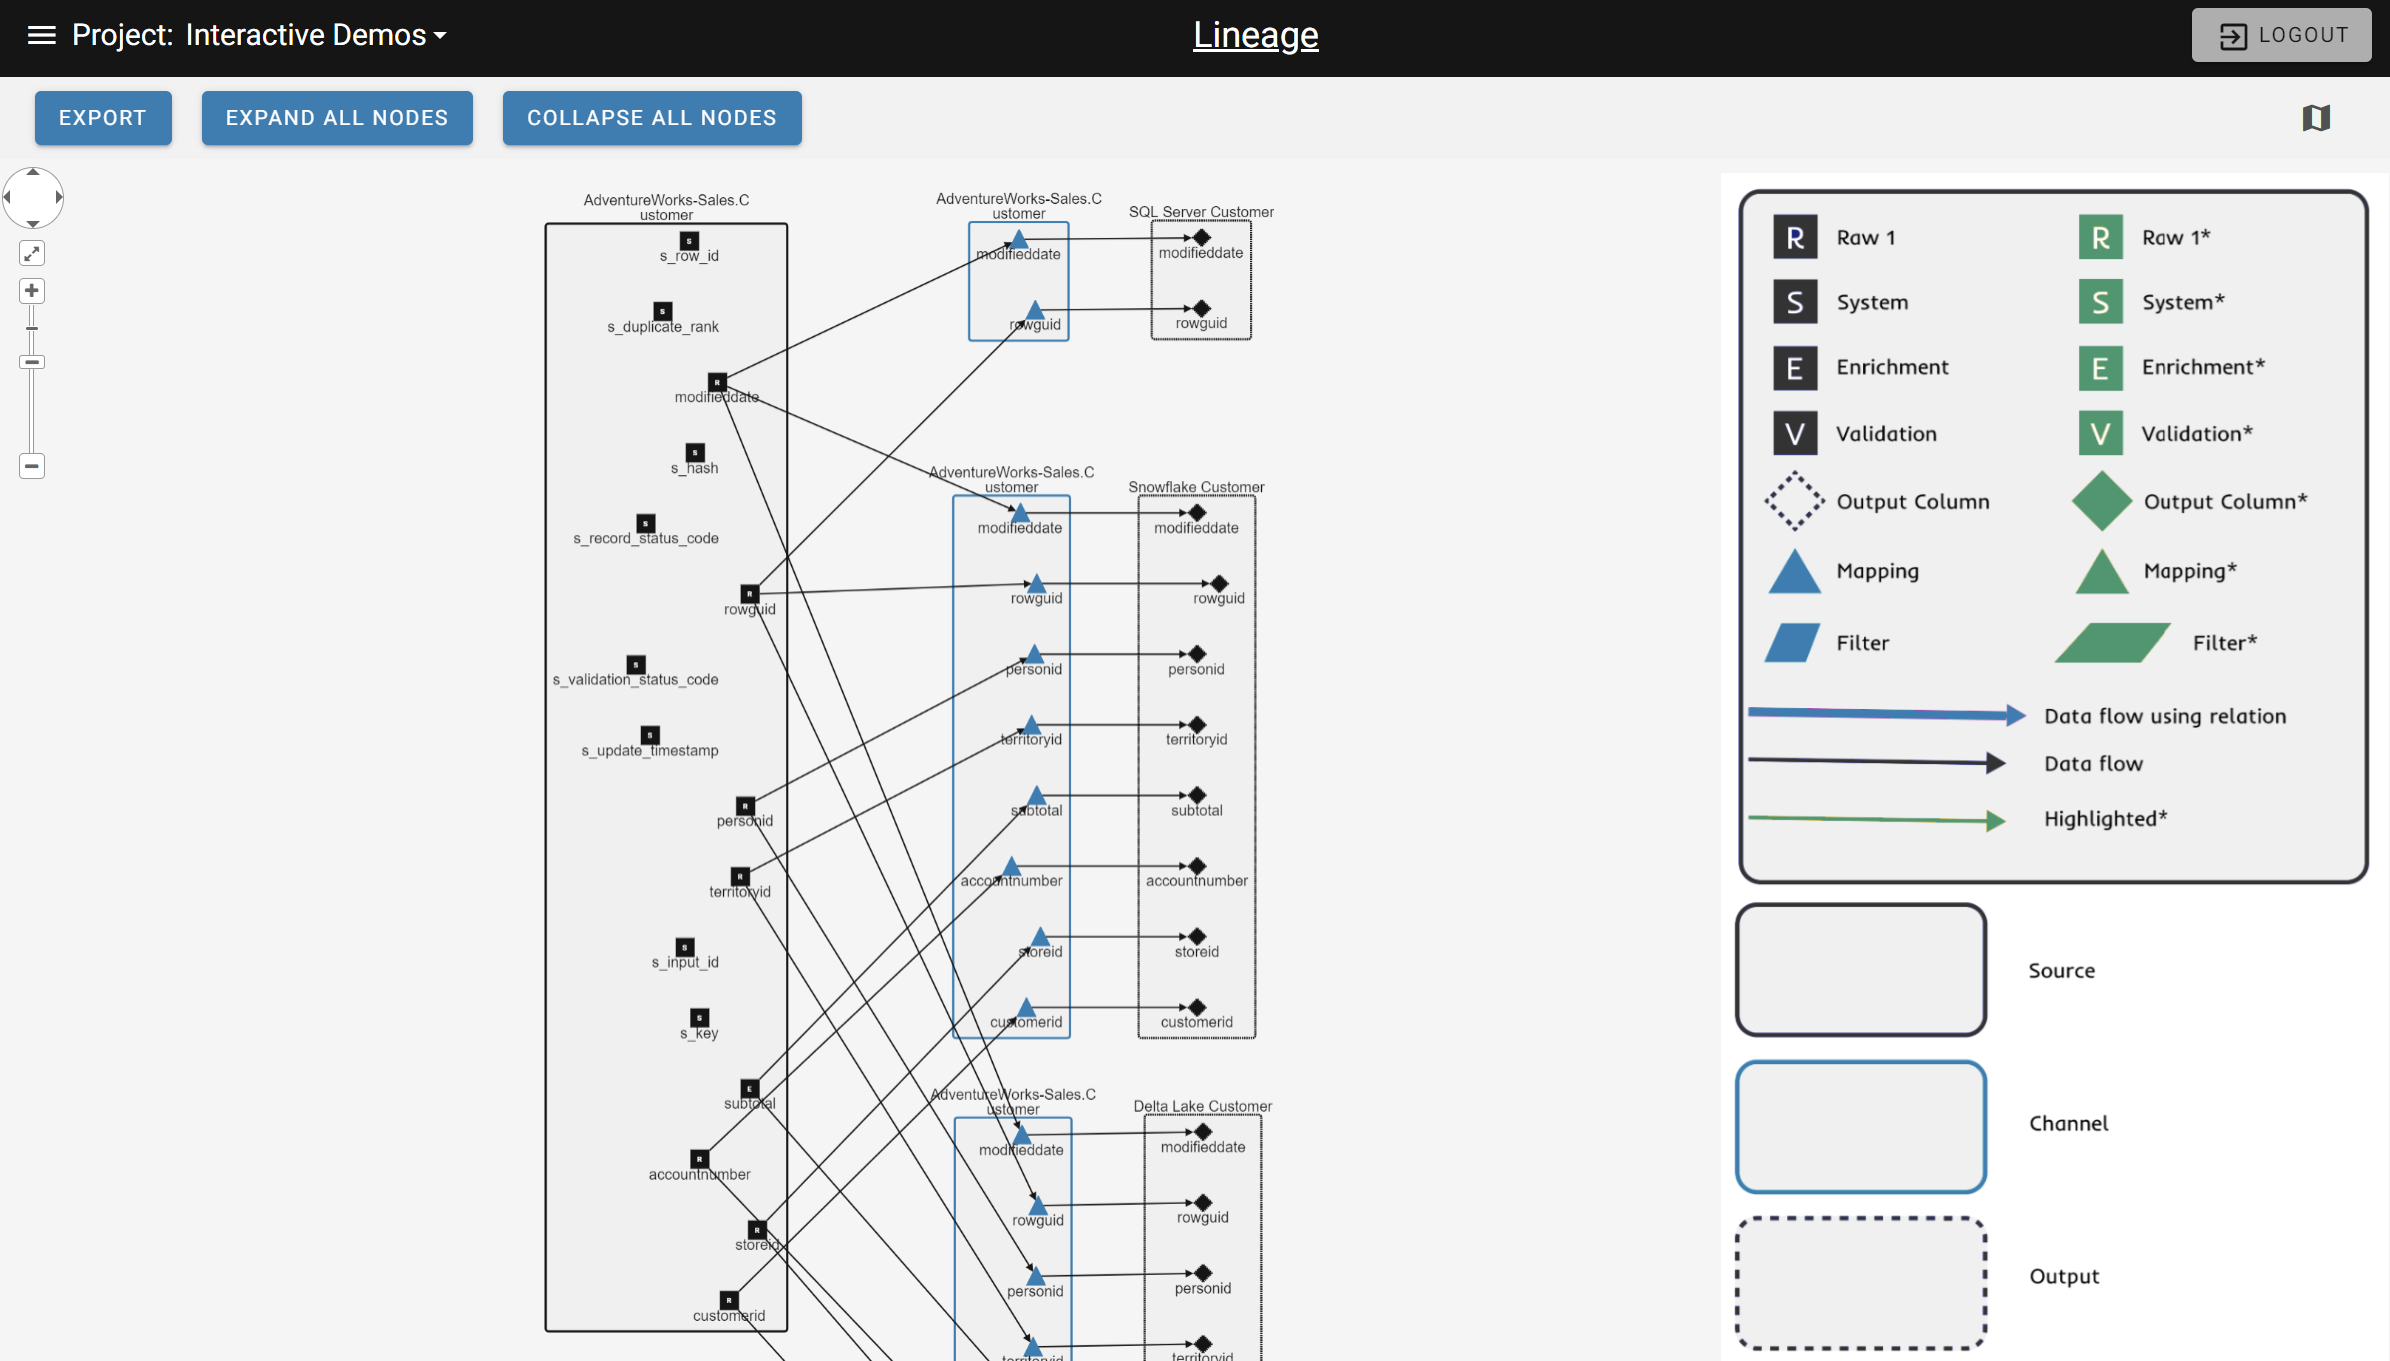Open the hamburger navigation menu
The image size is (2390, 1361).
(x=41, y=35)
